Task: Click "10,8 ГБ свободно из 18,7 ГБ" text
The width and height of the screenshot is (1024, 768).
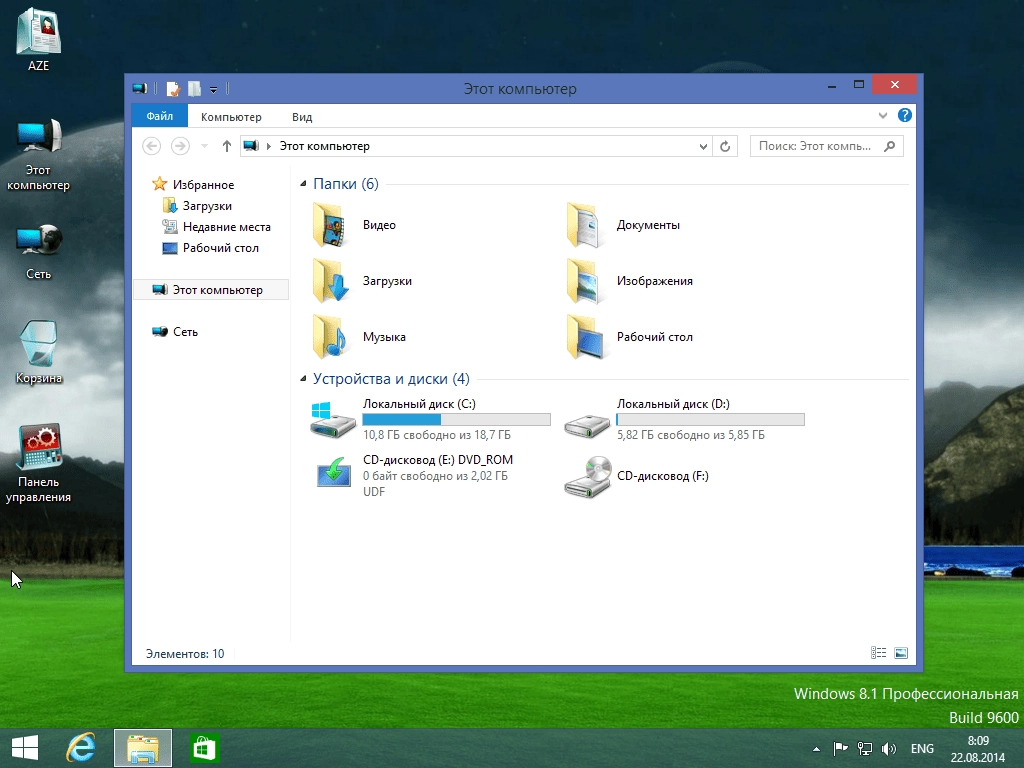Action: pyautogui.click(x=437, y=435)
